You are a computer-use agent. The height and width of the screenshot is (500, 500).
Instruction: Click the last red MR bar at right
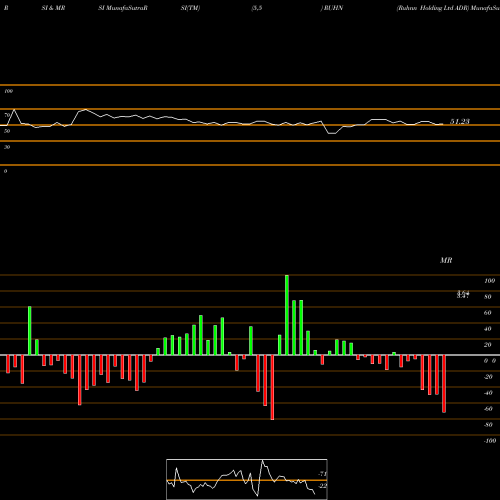pos(444,384)
